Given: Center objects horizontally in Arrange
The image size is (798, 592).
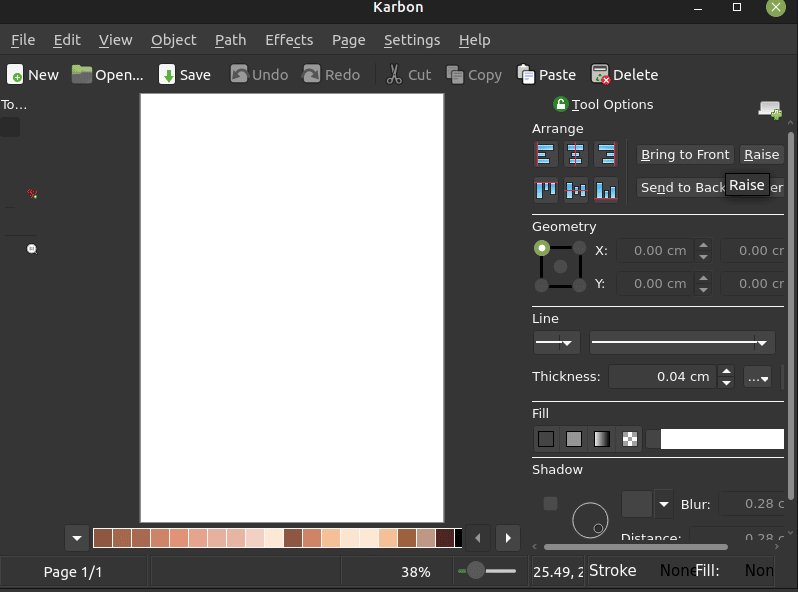Looking at the screenshot, I should coord(575,154).
